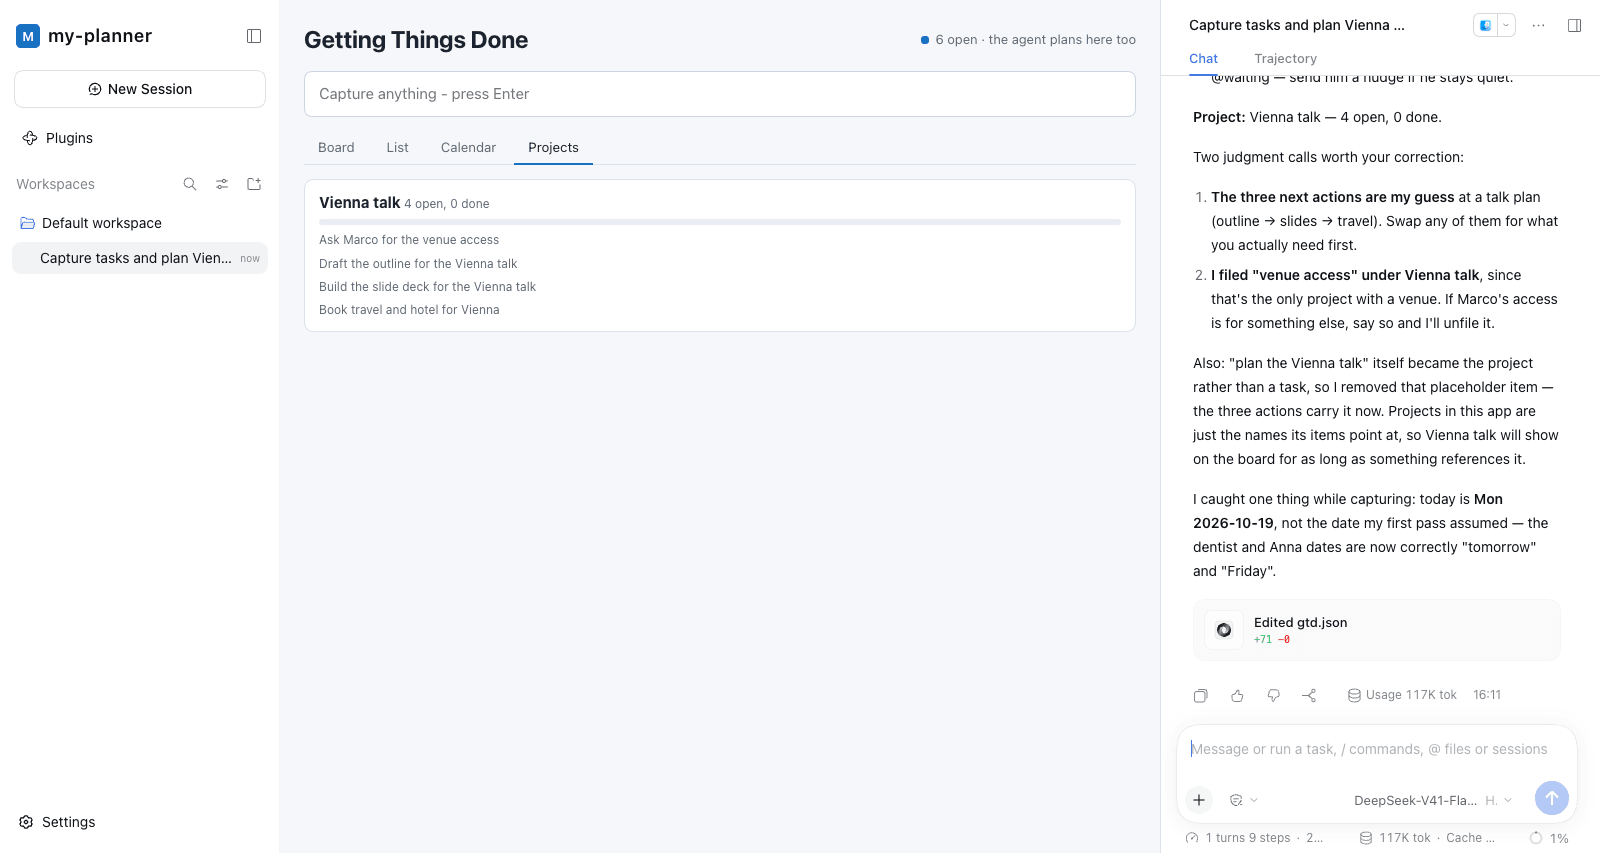Start a New Session
The width and height of the screenshot is (1600, 853).
tap(140, 89)
